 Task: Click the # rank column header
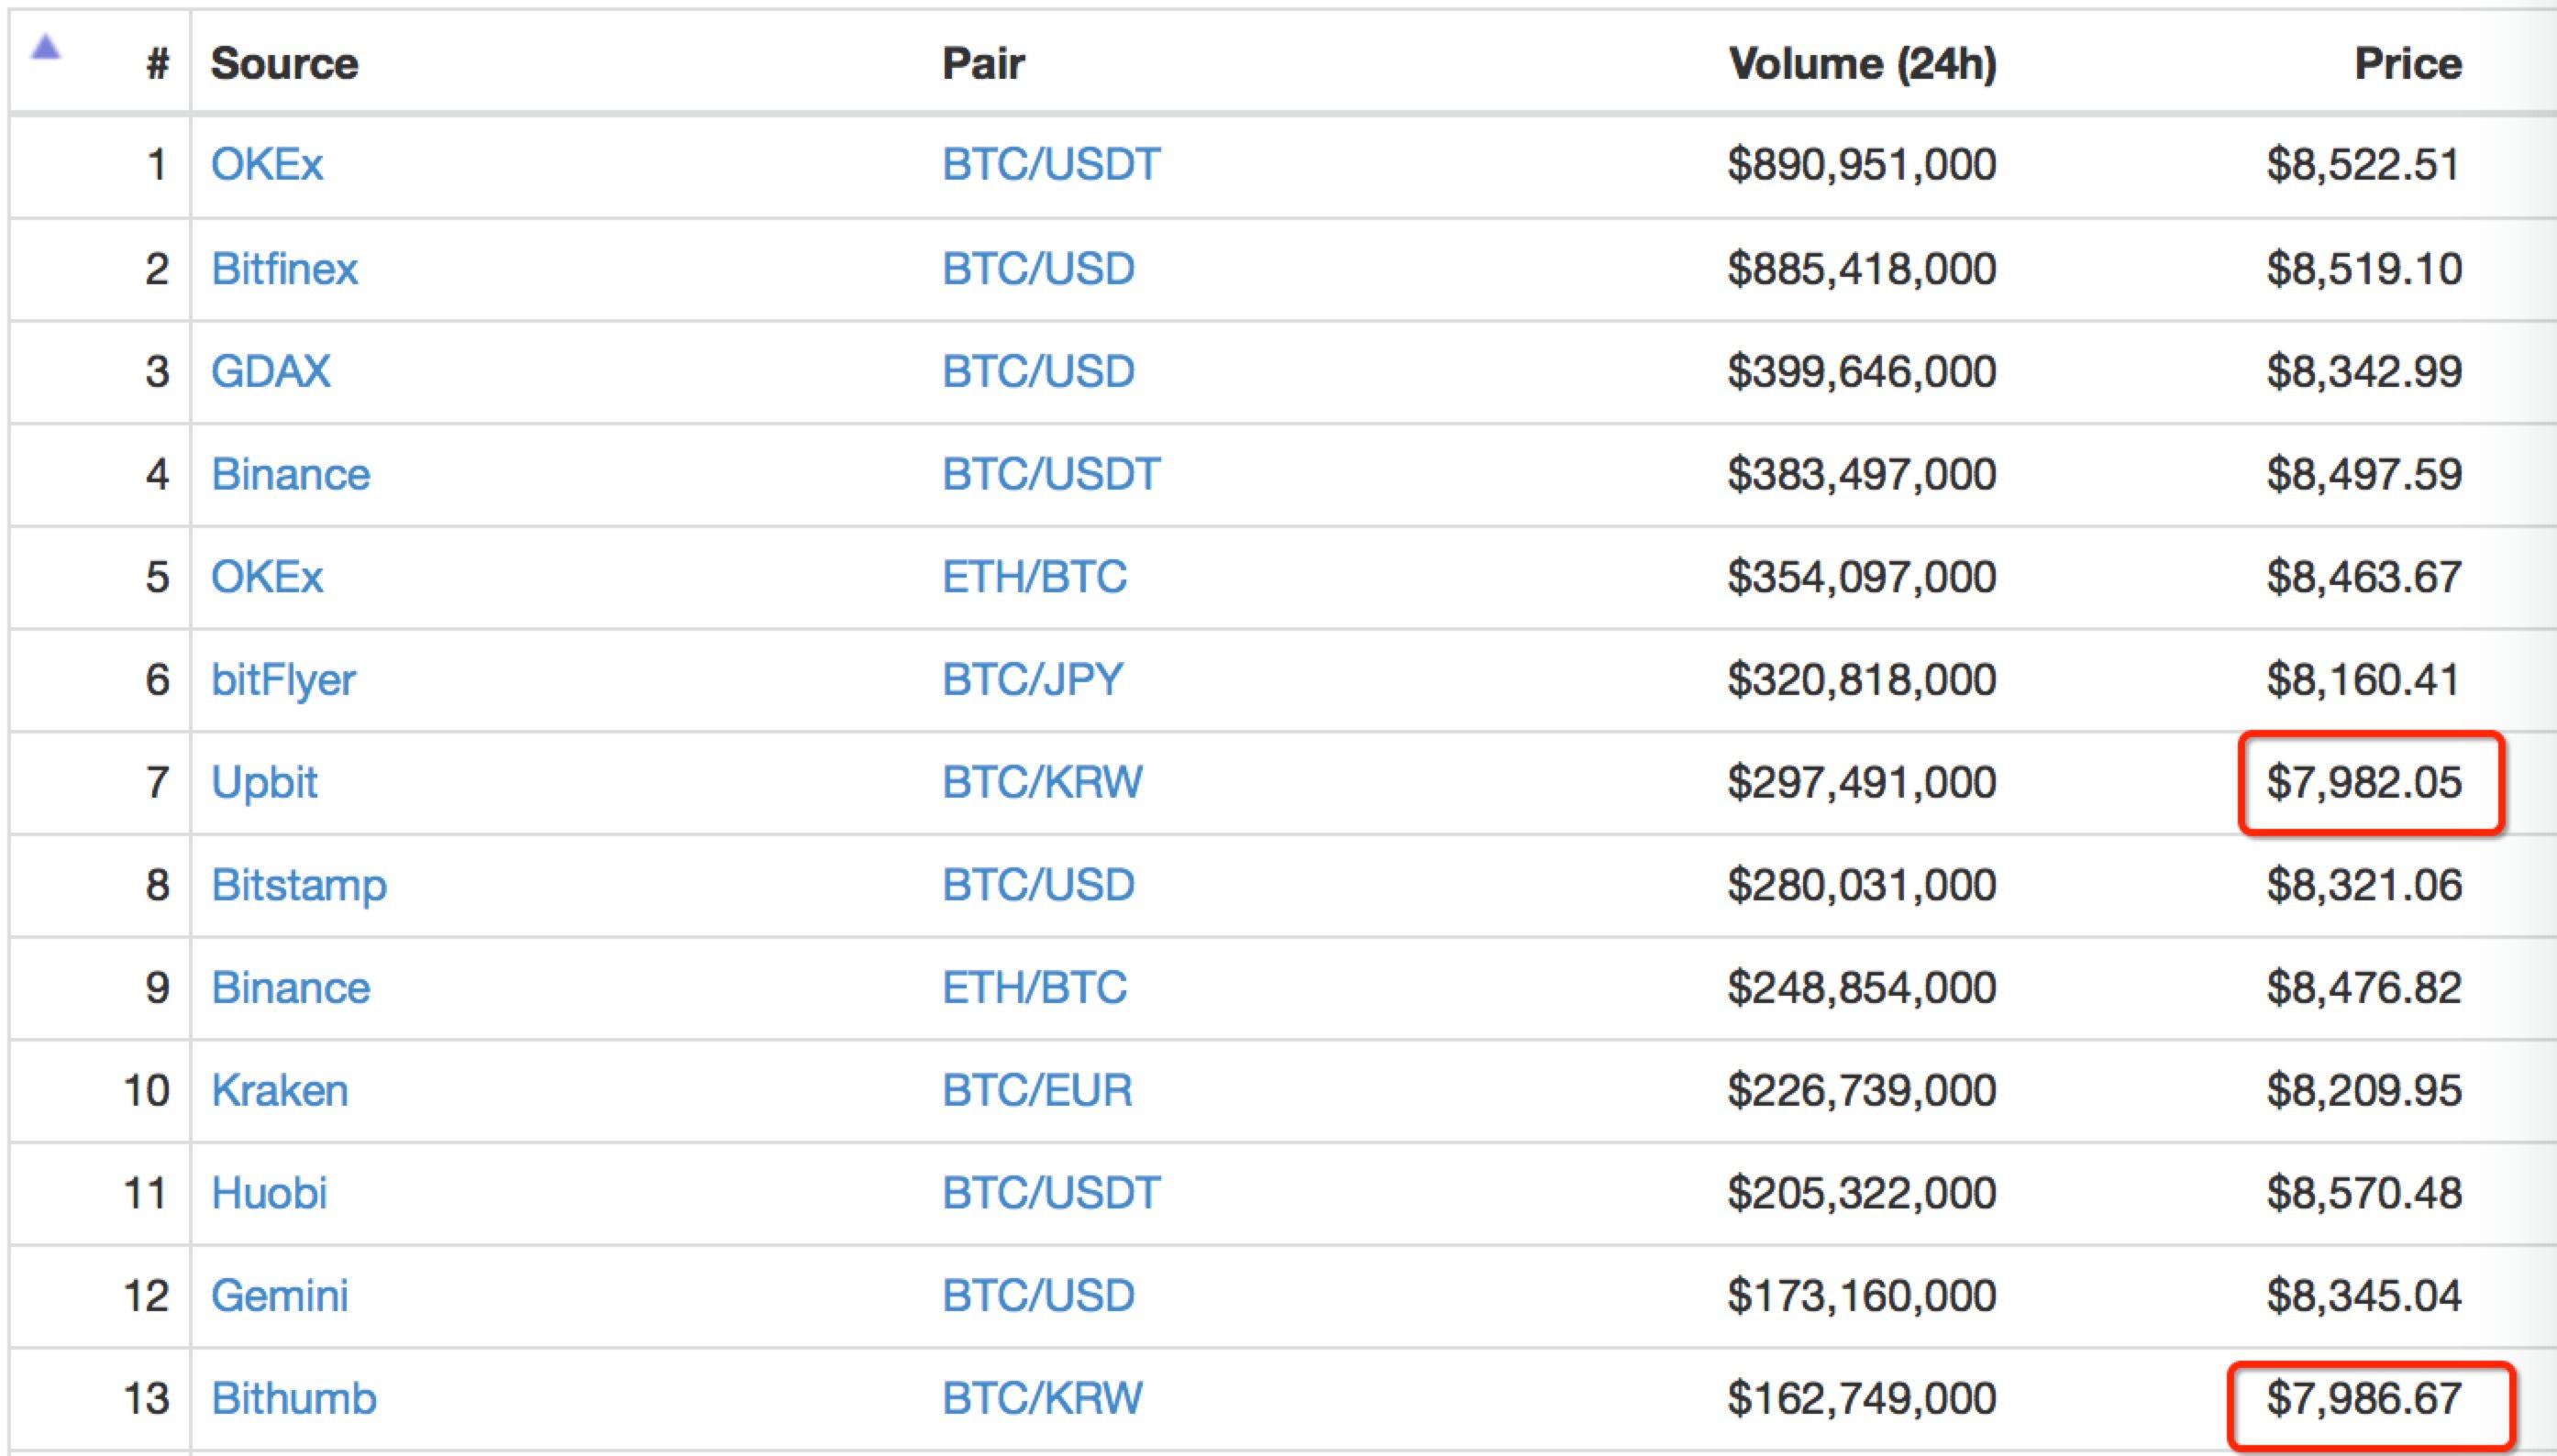(x=157, y=64)
